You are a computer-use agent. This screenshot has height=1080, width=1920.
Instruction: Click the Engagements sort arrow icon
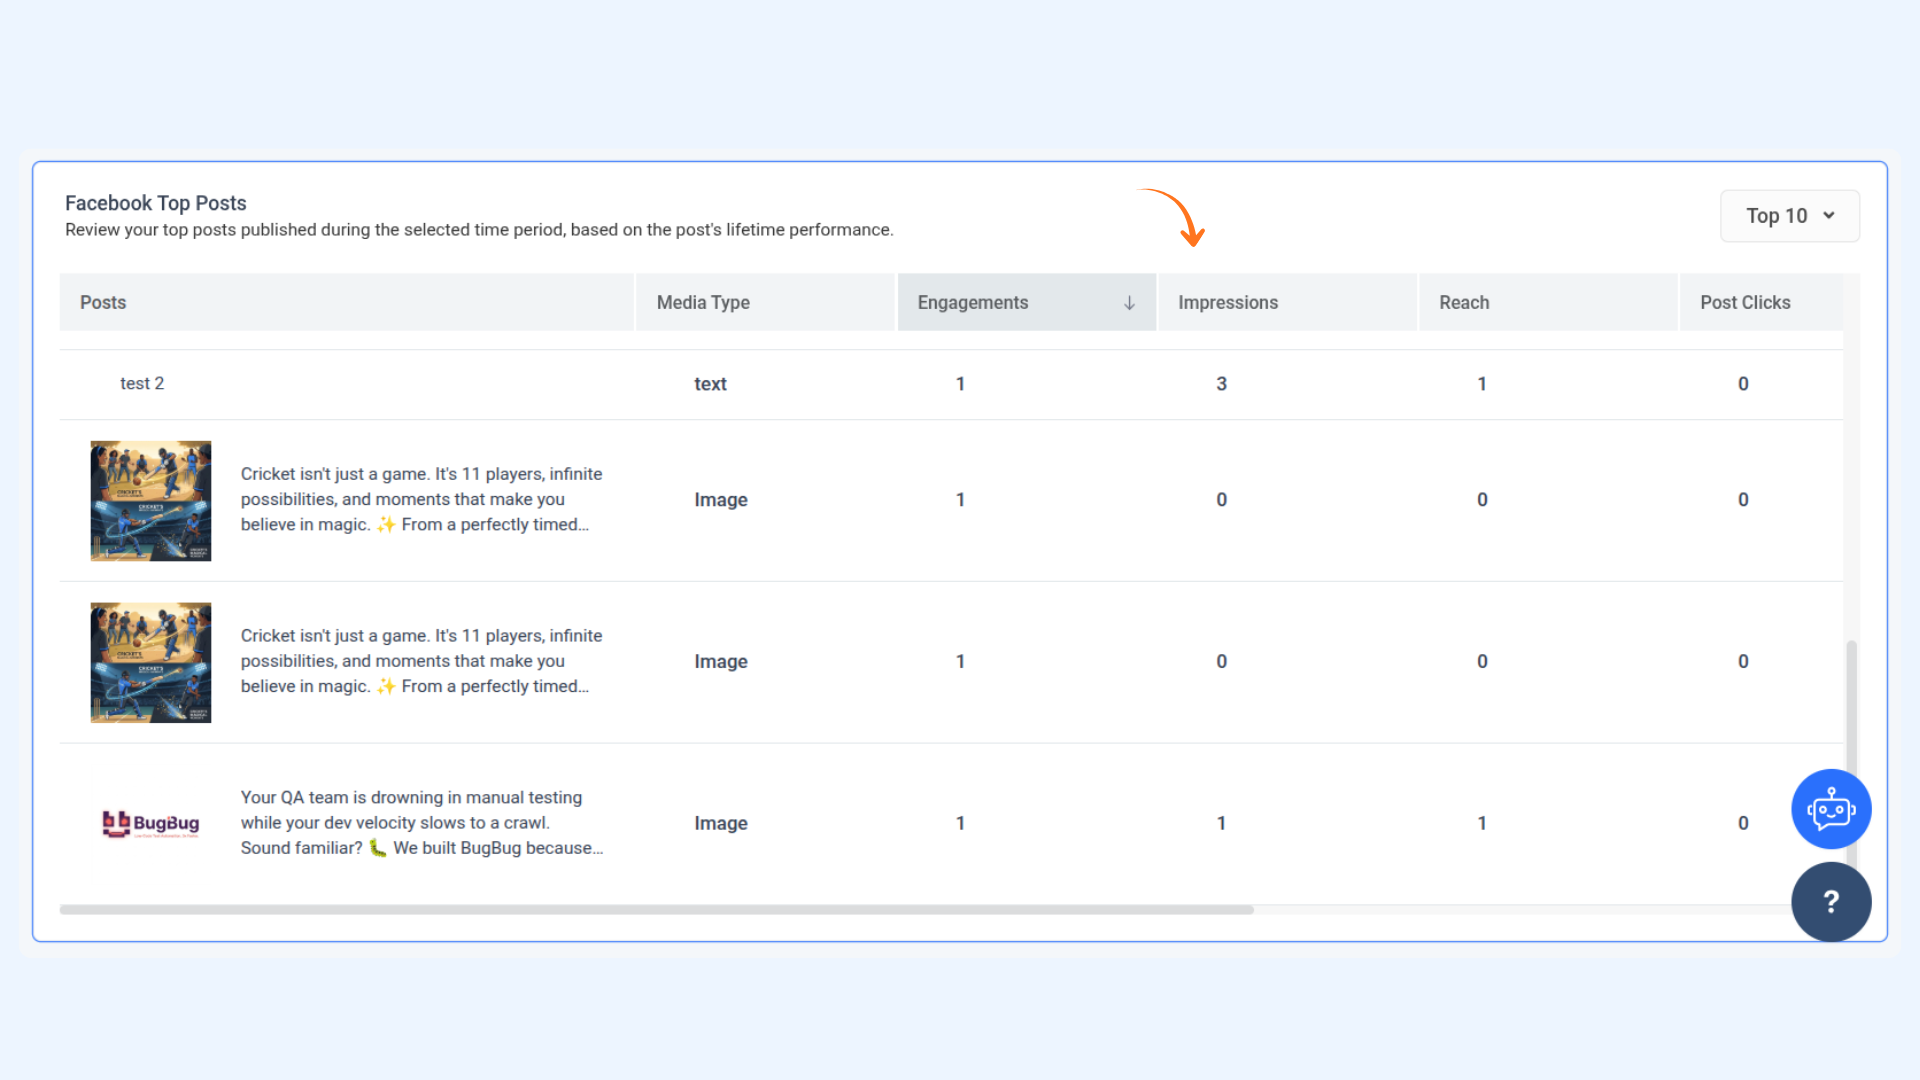point(1129,303)
